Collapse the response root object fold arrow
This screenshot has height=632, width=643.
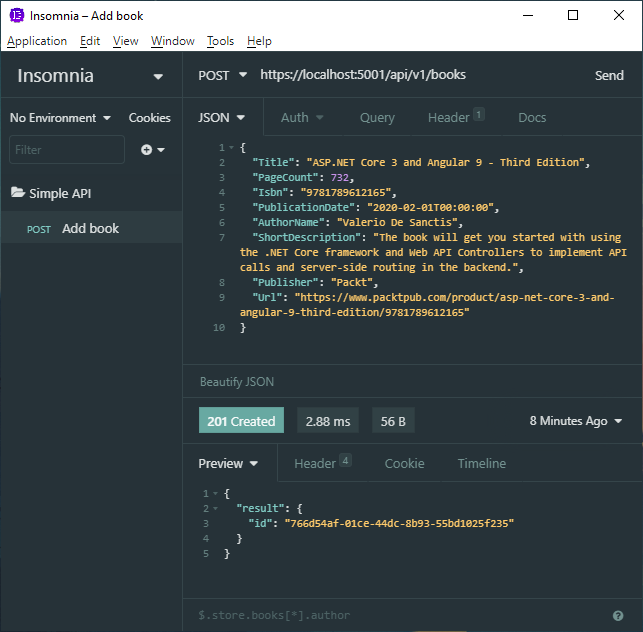tap(215, 493)
